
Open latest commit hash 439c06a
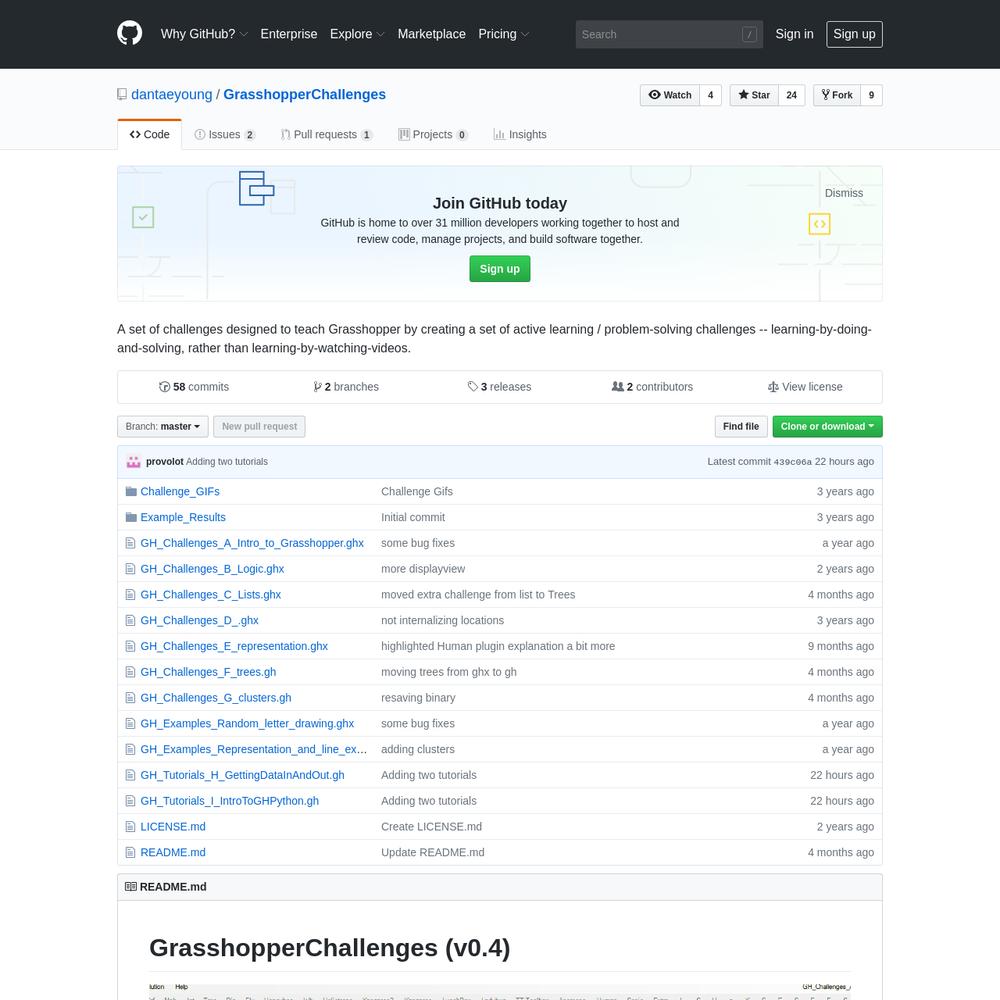tap(793, 462)
